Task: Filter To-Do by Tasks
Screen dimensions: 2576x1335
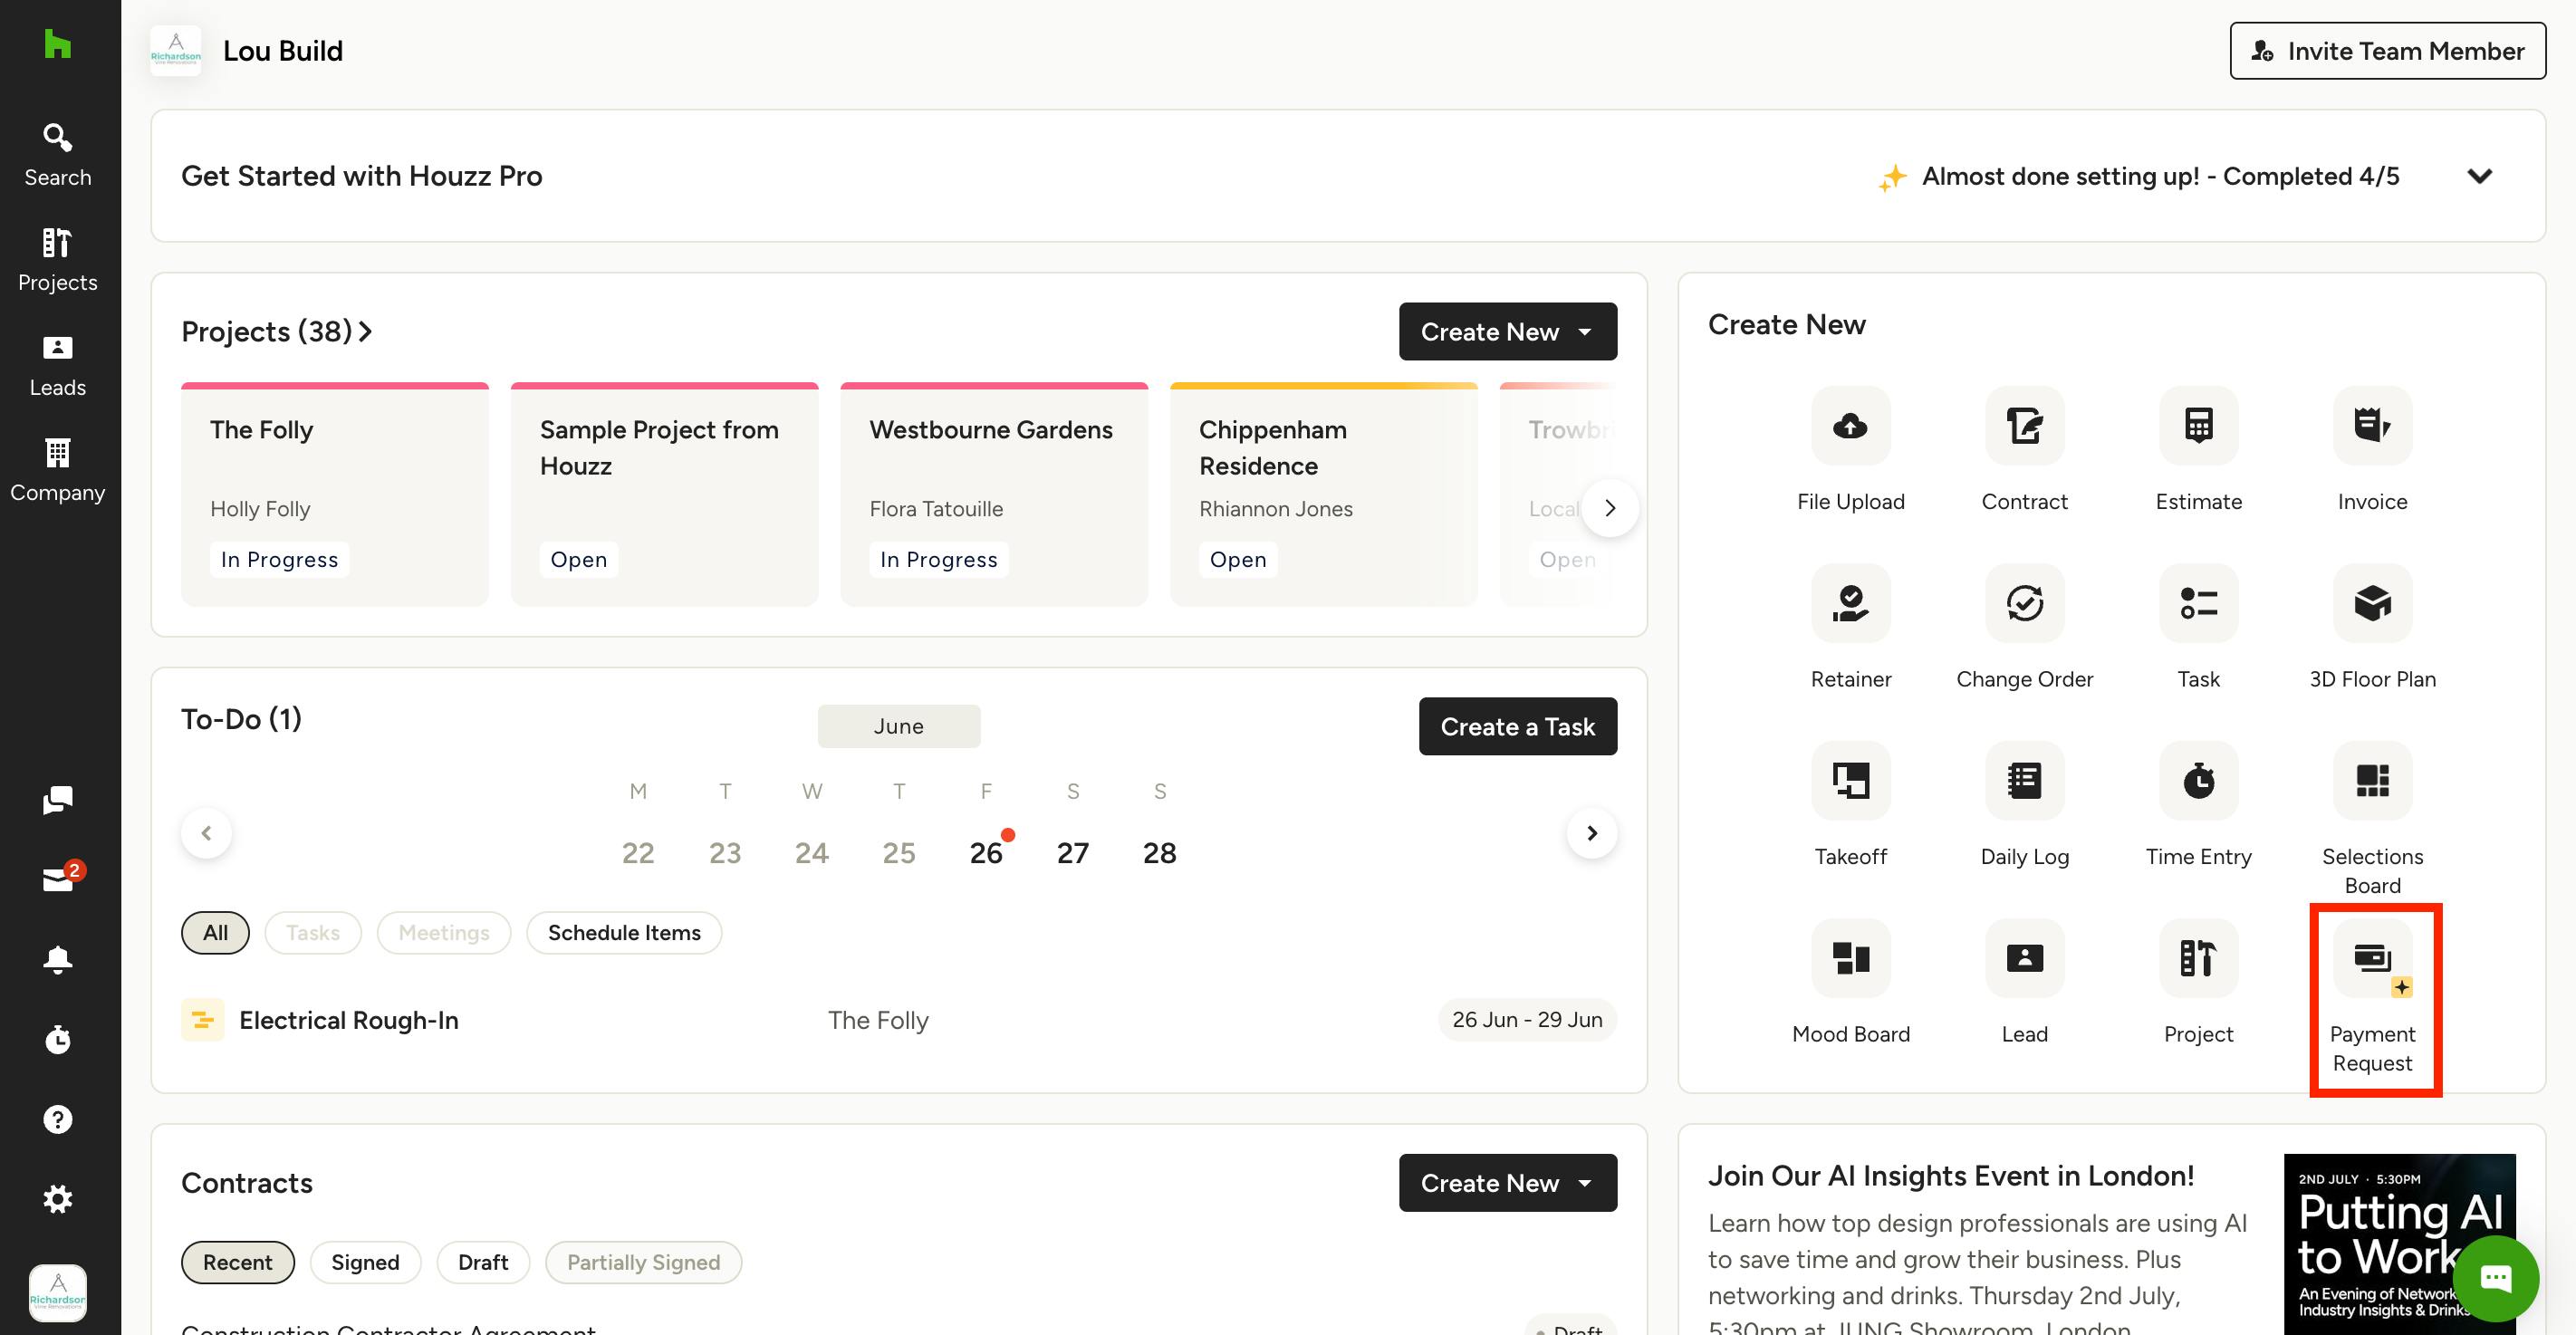Action: tap(313, 932)
